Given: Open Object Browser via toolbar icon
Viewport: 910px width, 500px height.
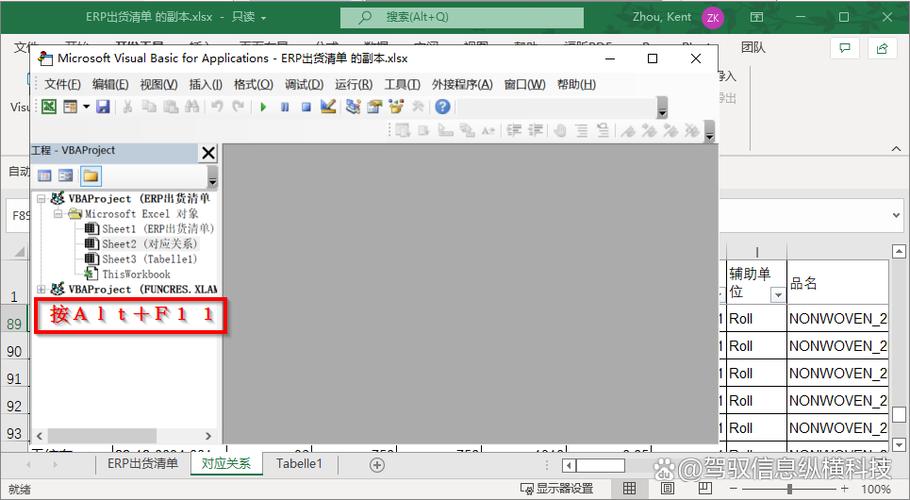Looking at the screenshot, I should coord(396,107).
